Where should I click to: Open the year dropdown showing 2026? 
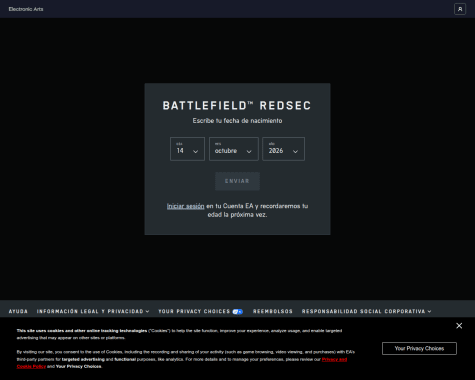(x=283, y=149)
